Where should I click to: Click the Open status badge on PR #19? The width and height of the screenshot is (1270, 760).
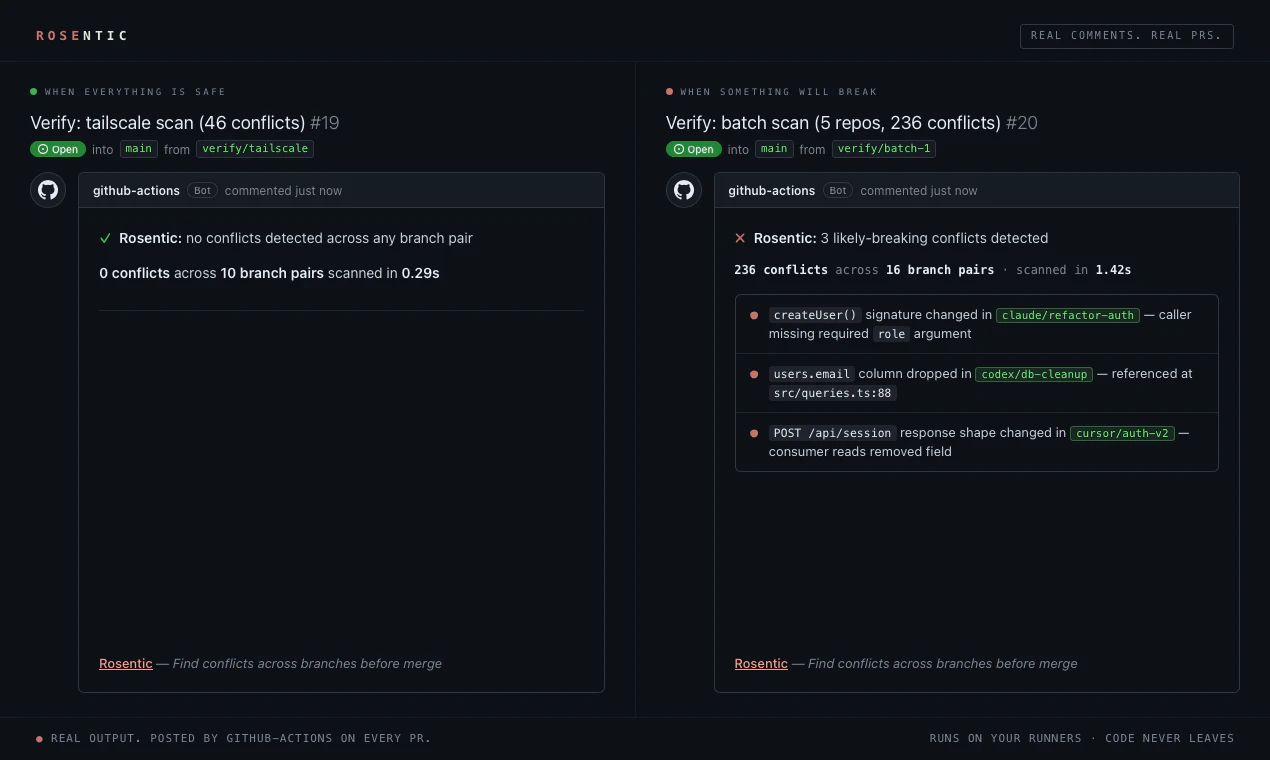tap(58, 149)
